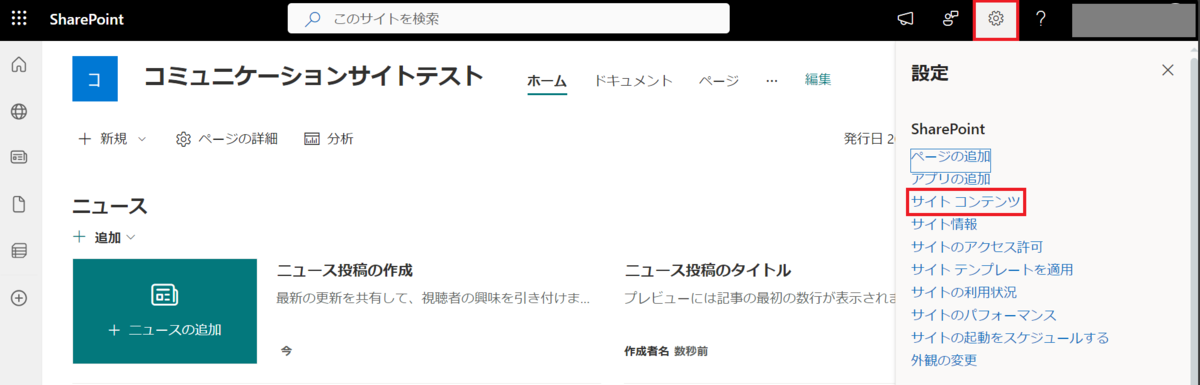Open サイト情報 link
Viewport: 1200px width, 385px height.
(944, 224)
